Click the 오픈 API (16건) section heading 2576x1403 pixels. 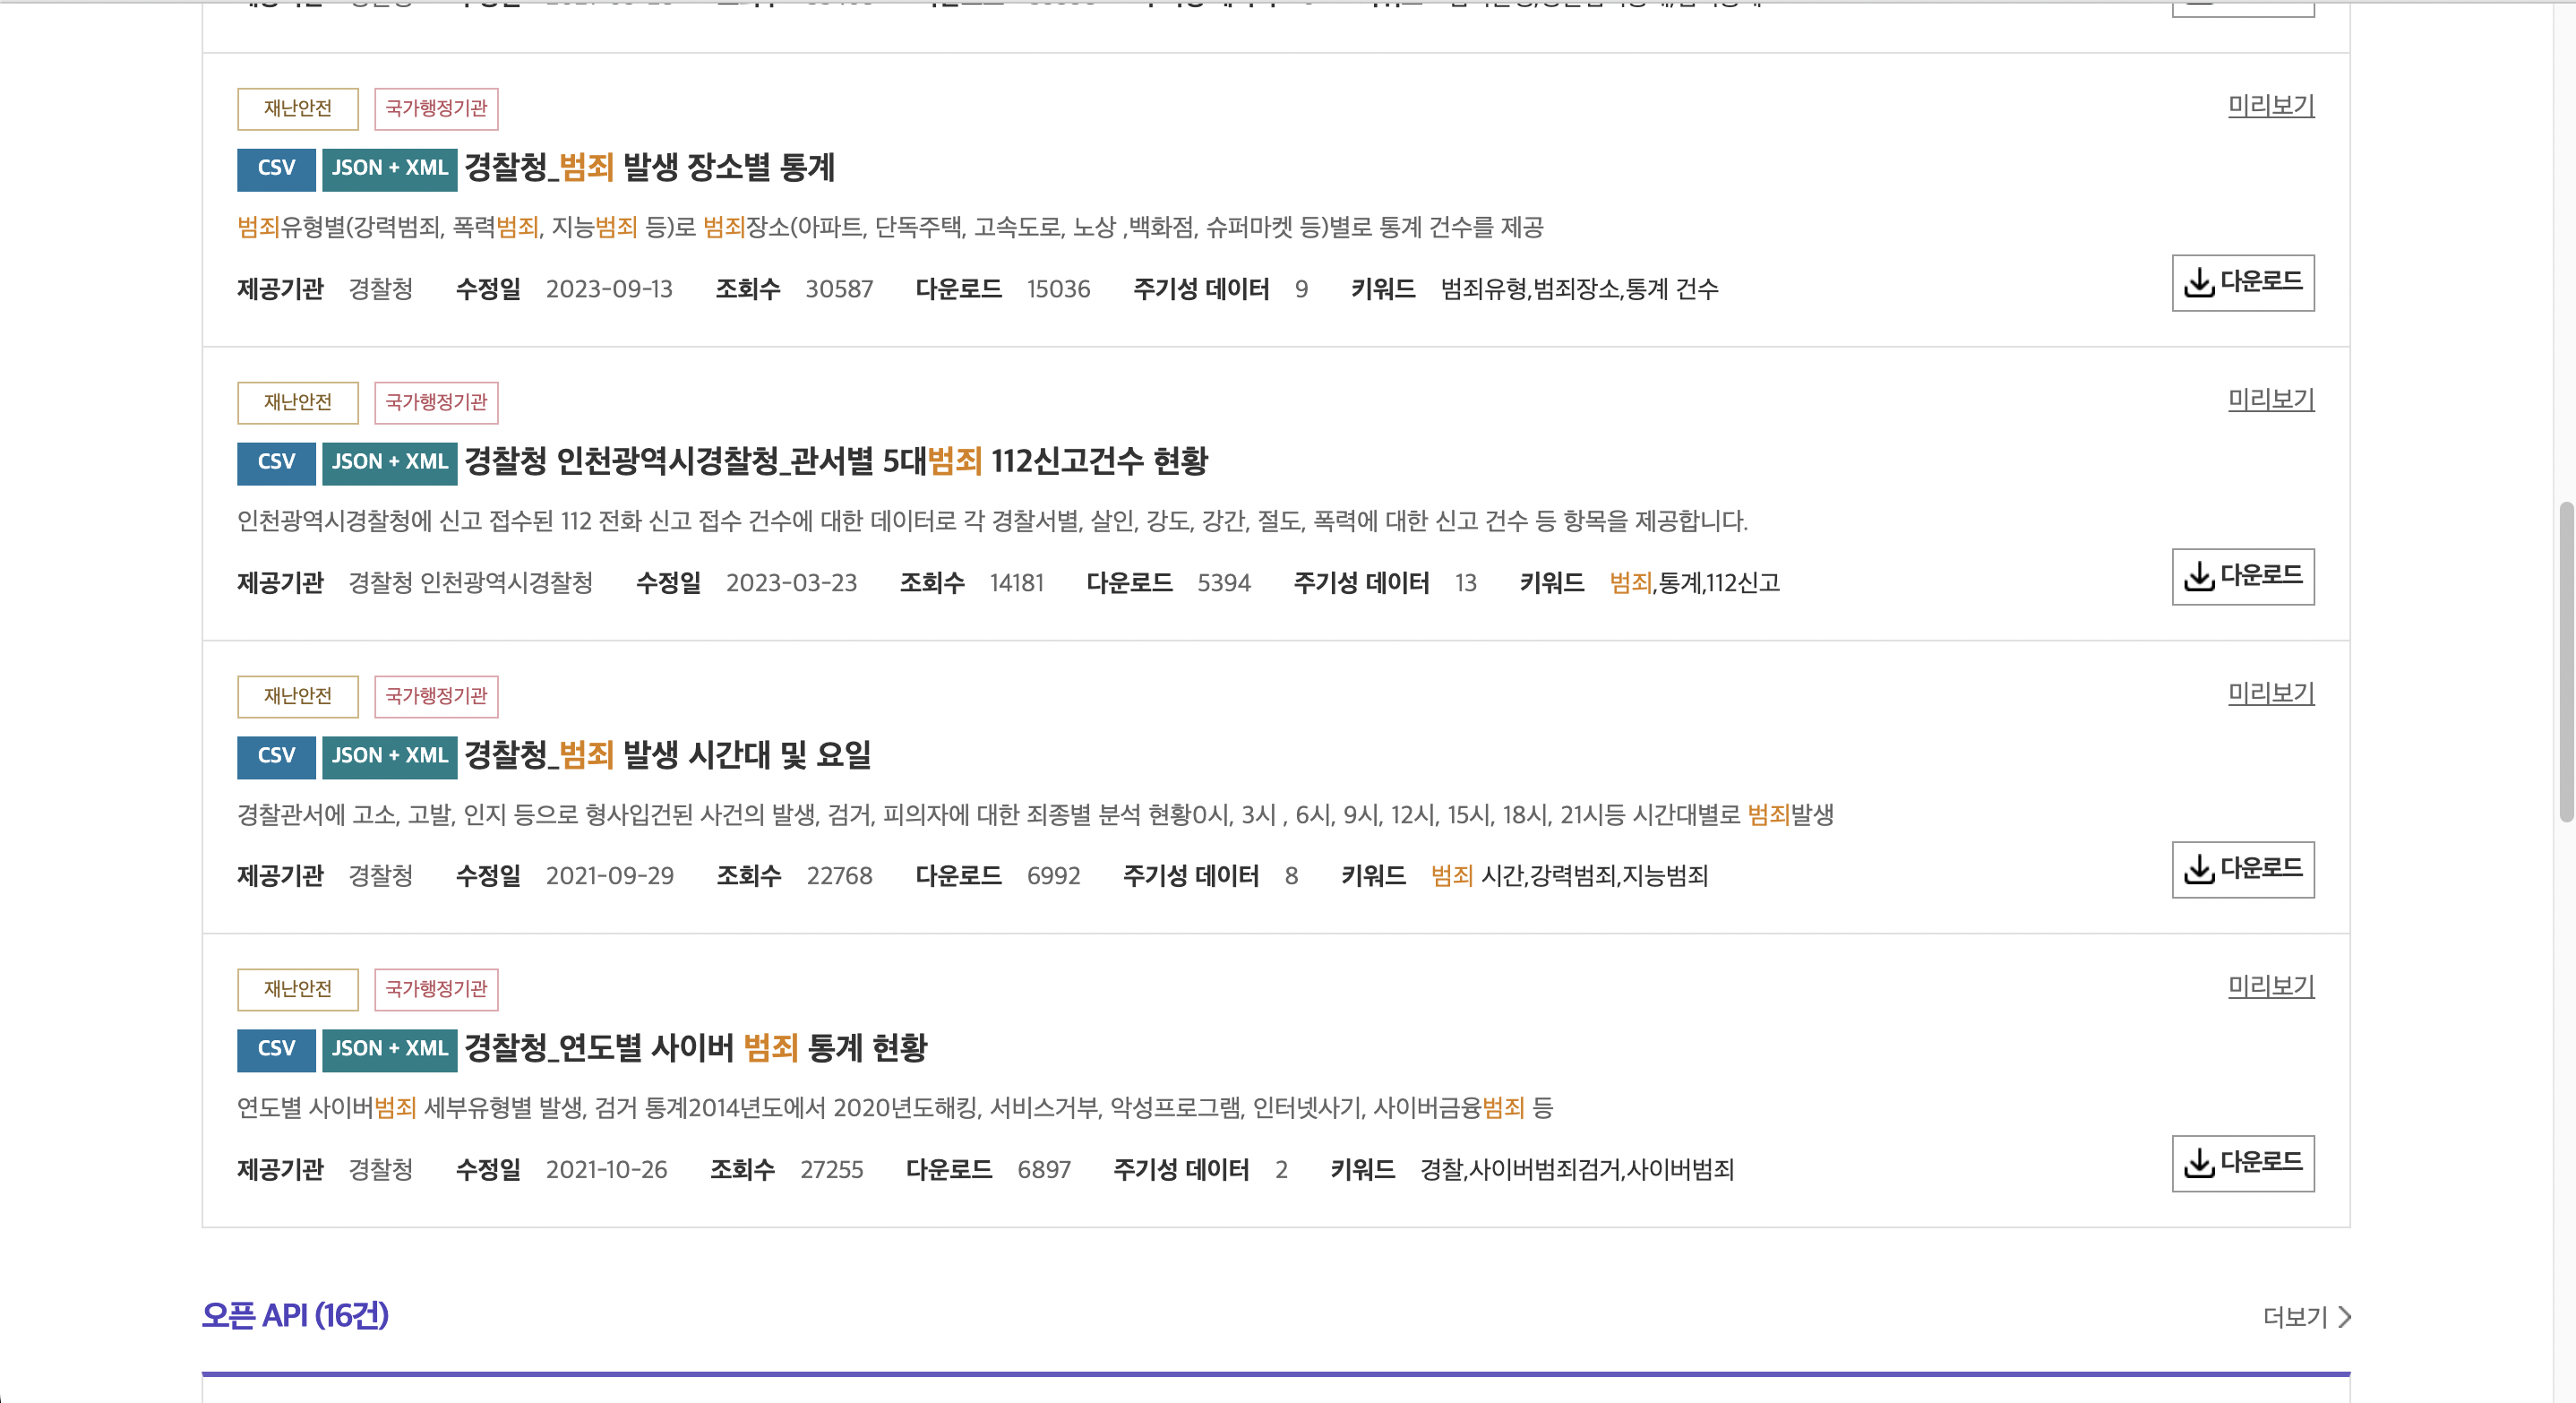click(295, 1315)
